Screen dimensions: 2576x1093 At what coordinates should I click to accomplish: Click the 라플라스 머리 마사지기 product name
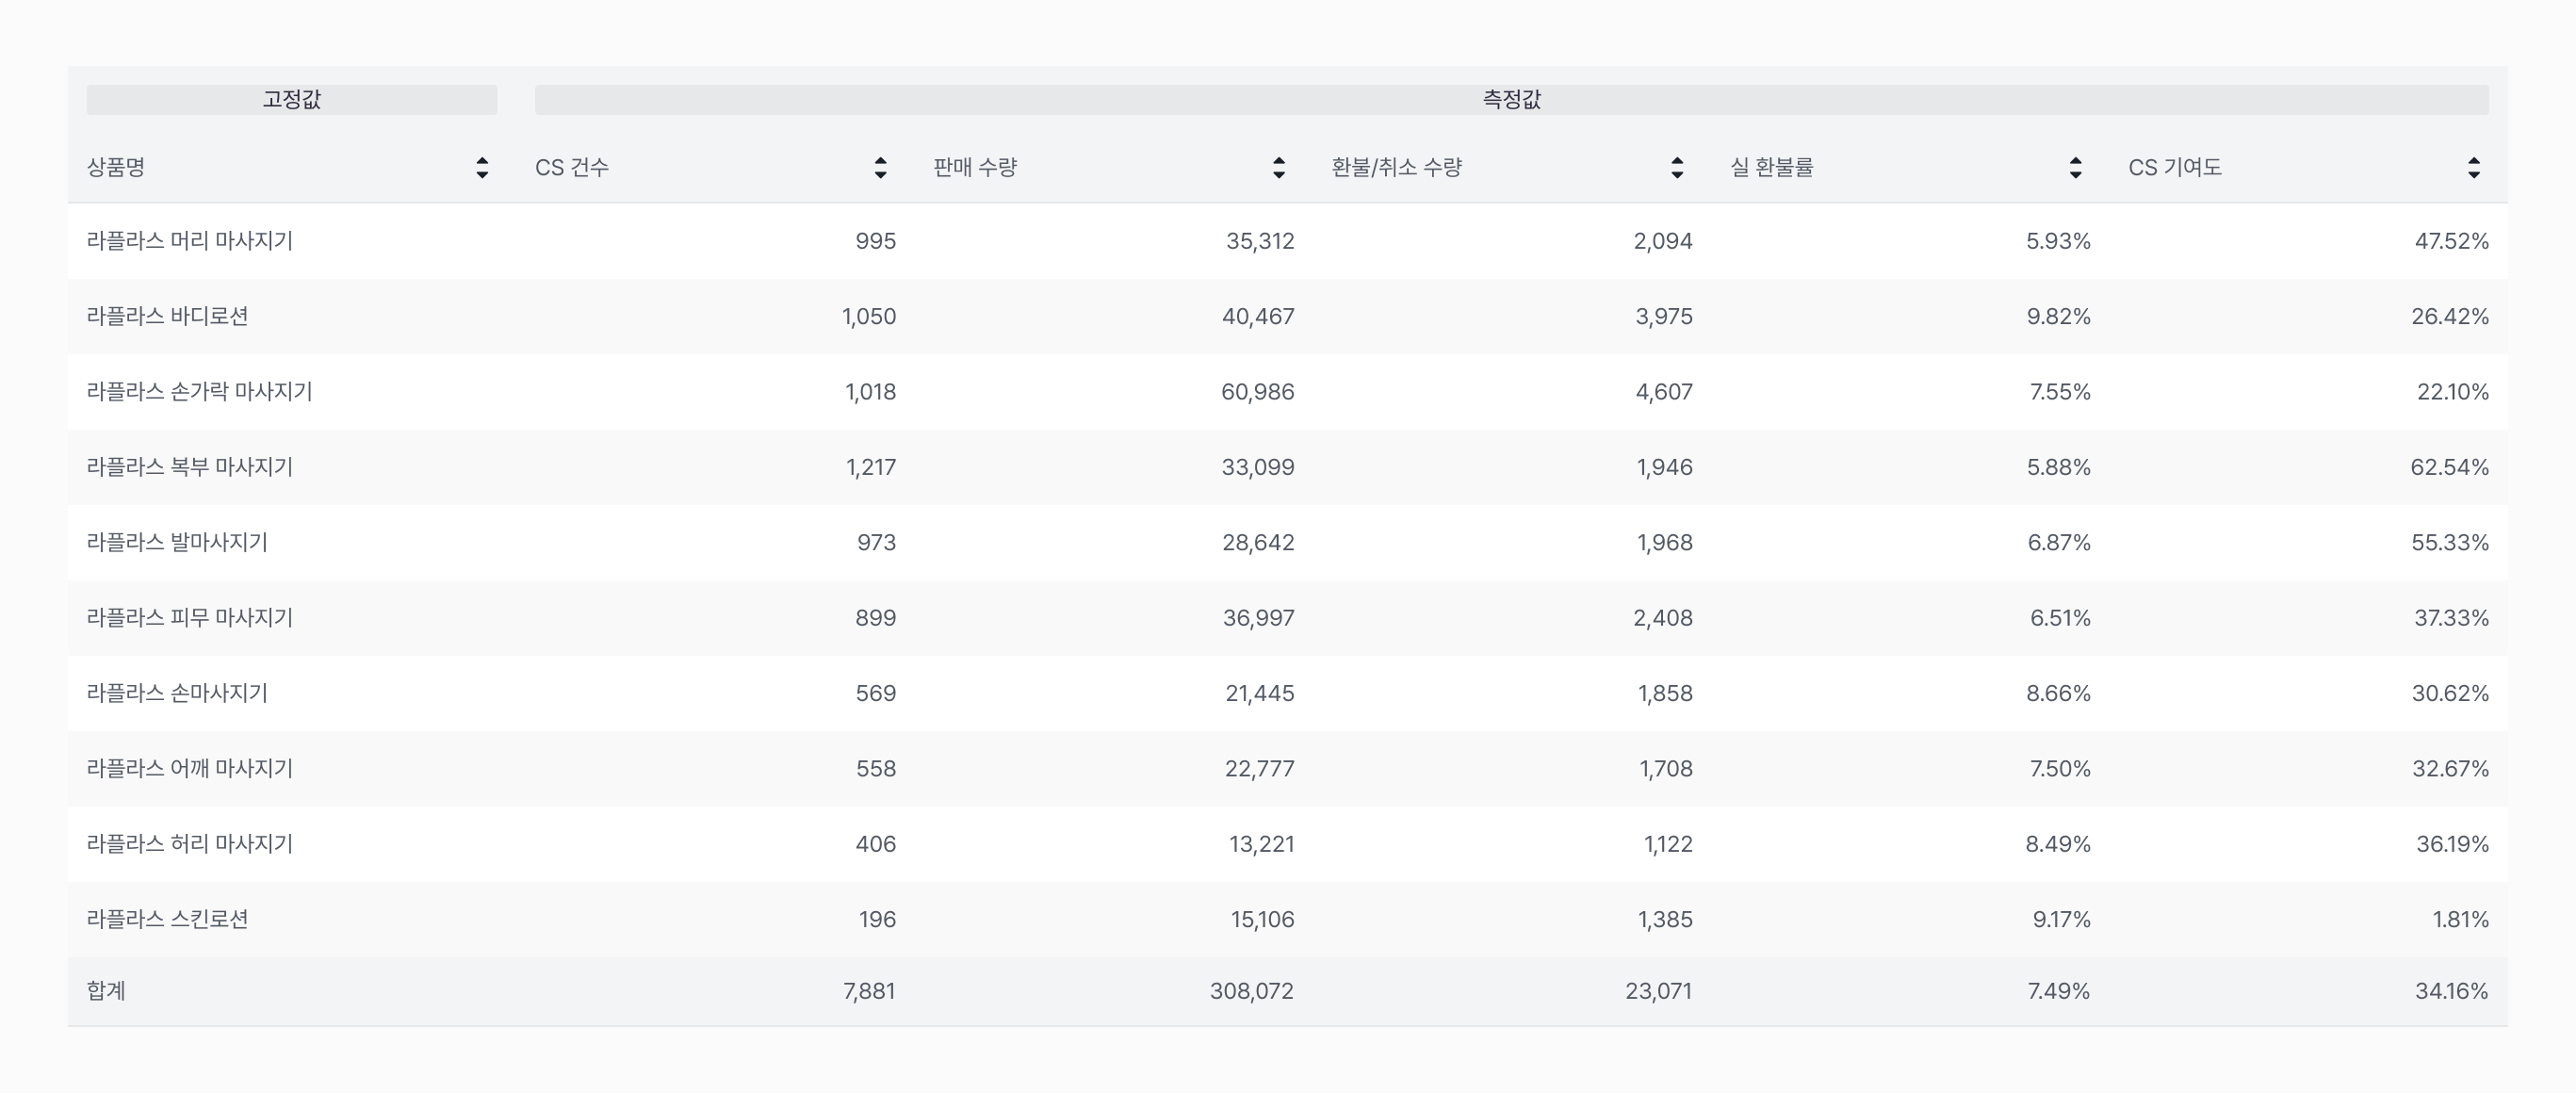tap(190, 241)
